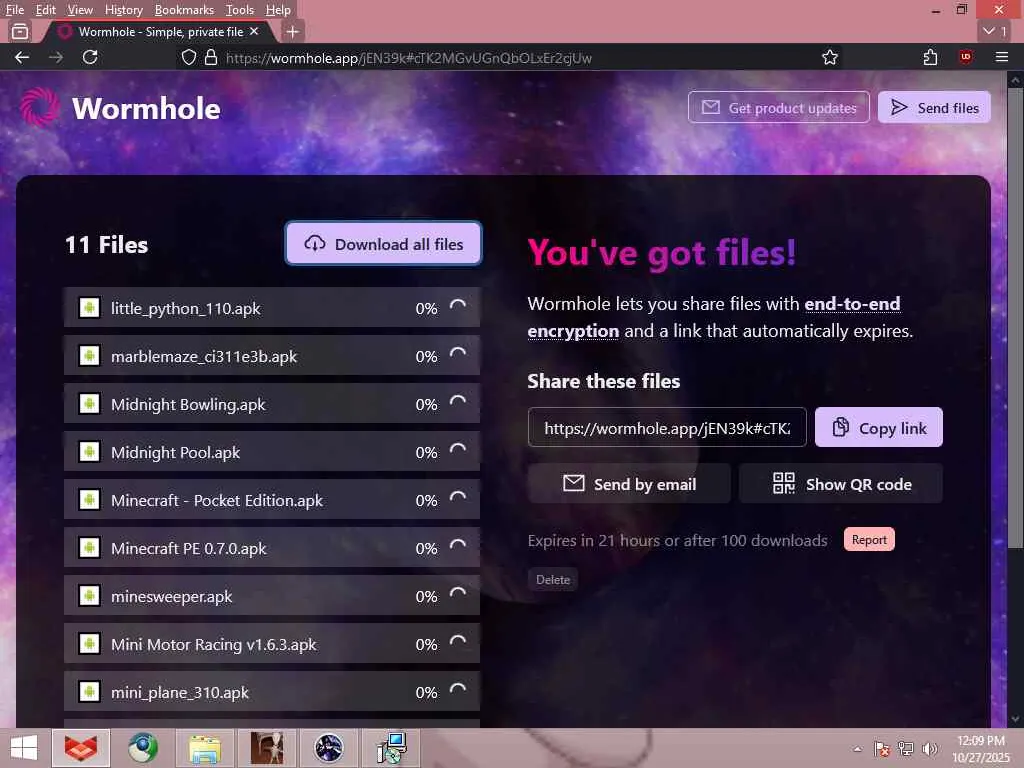Download Midnight Pool.apk file
The width and height of the screenshot is (1024, 768).
272,452
